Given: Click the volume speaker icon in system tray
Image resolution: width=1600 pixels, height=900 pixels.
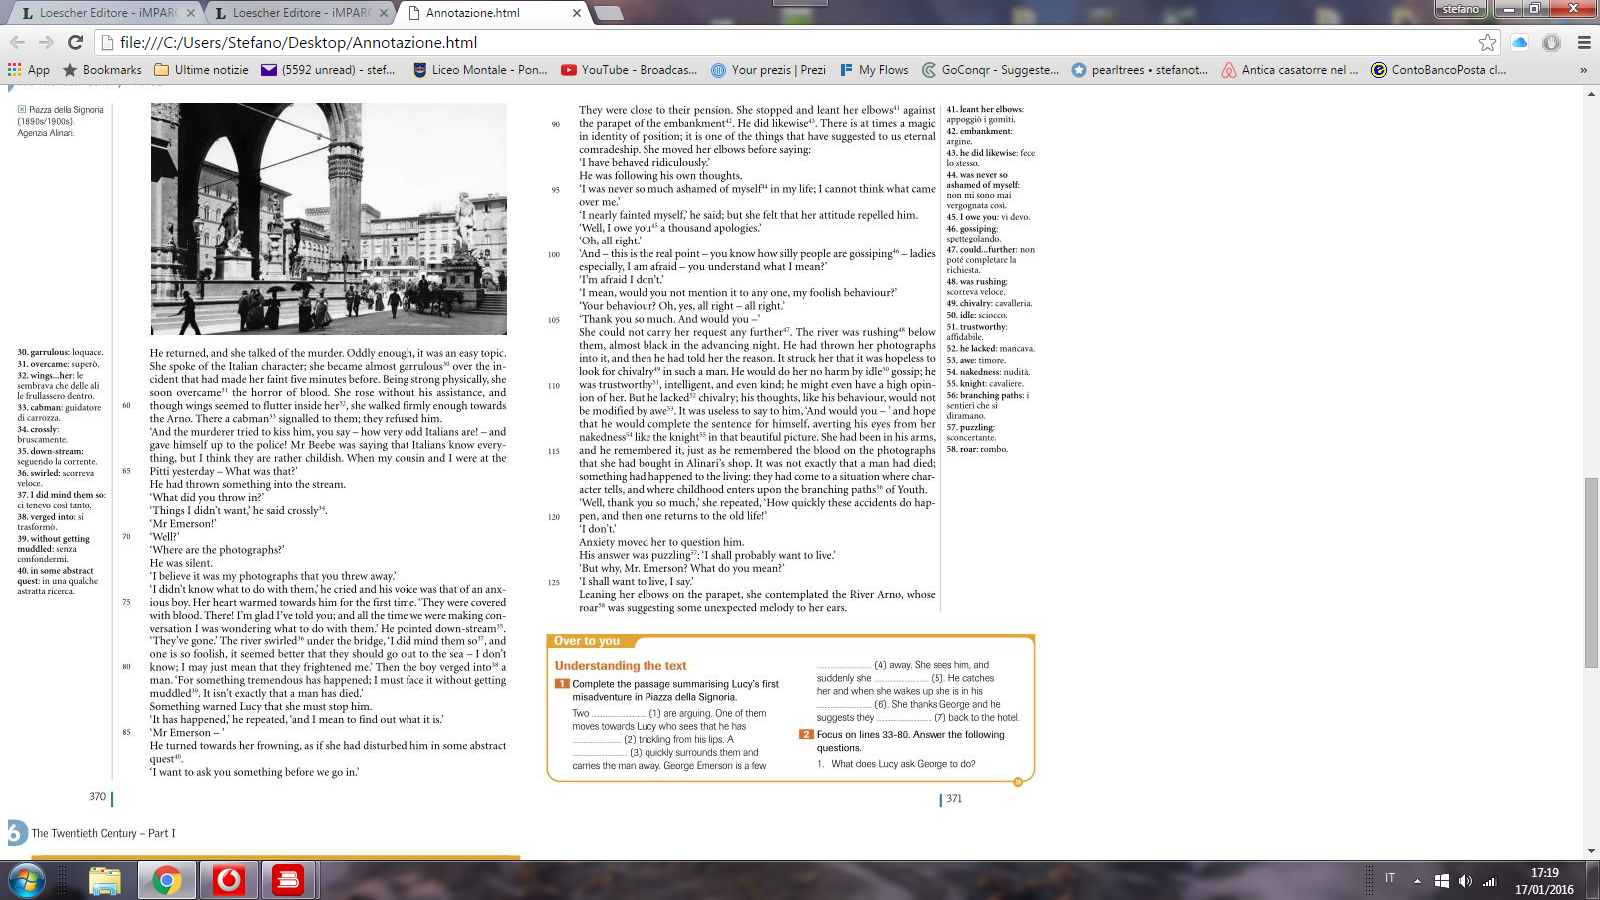Looking at the screenshot, I should click(1465, 881).
